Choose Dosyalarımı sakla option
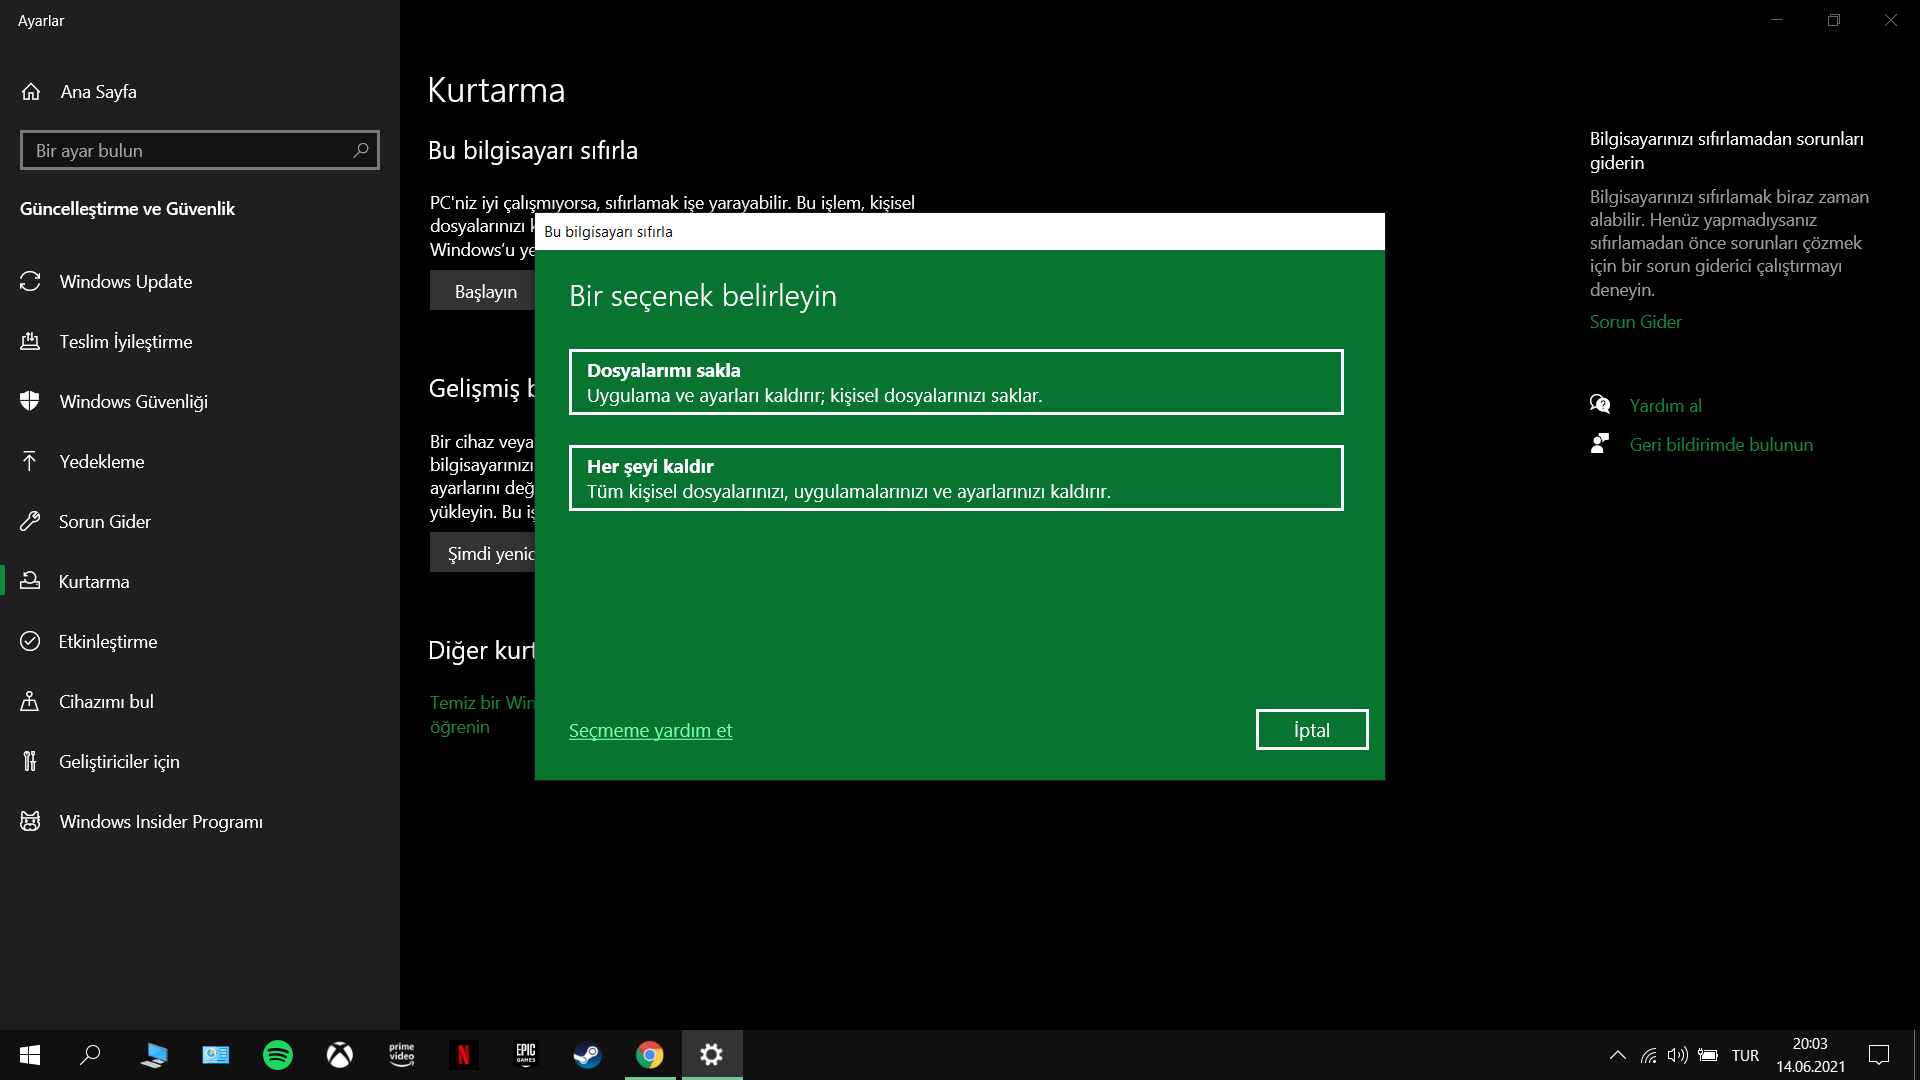The height and width of the screenshot is (1080, 1920). click(x=955, y=382)
